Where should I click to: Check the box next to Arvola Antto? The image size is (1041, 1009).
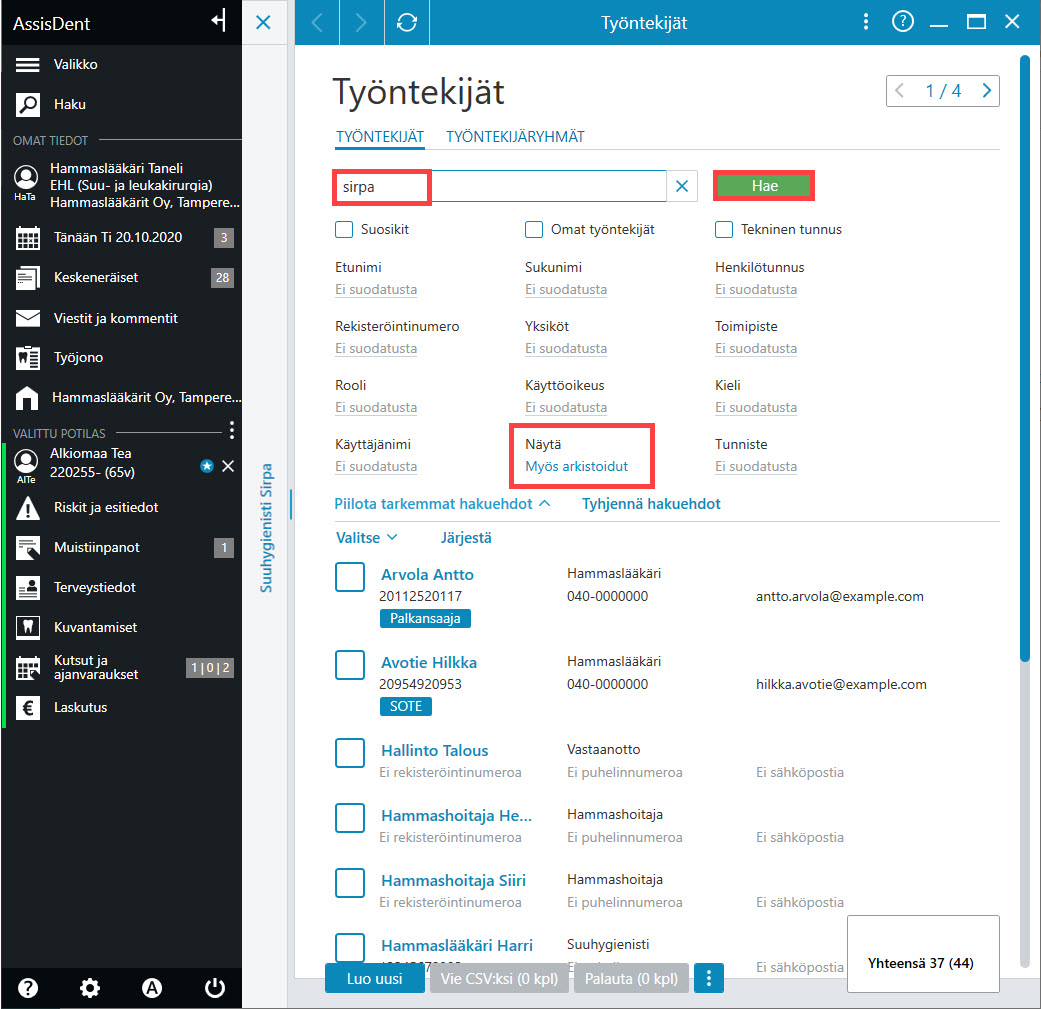[350, 577]
